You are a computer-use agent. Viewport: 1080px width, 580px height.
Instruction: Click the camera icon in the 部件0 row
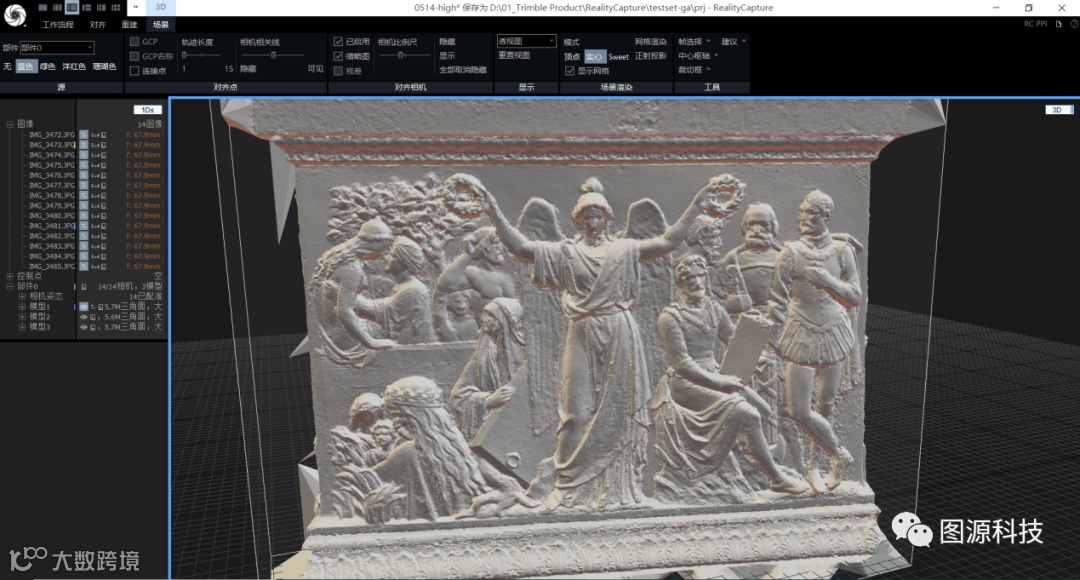(84, 287)
